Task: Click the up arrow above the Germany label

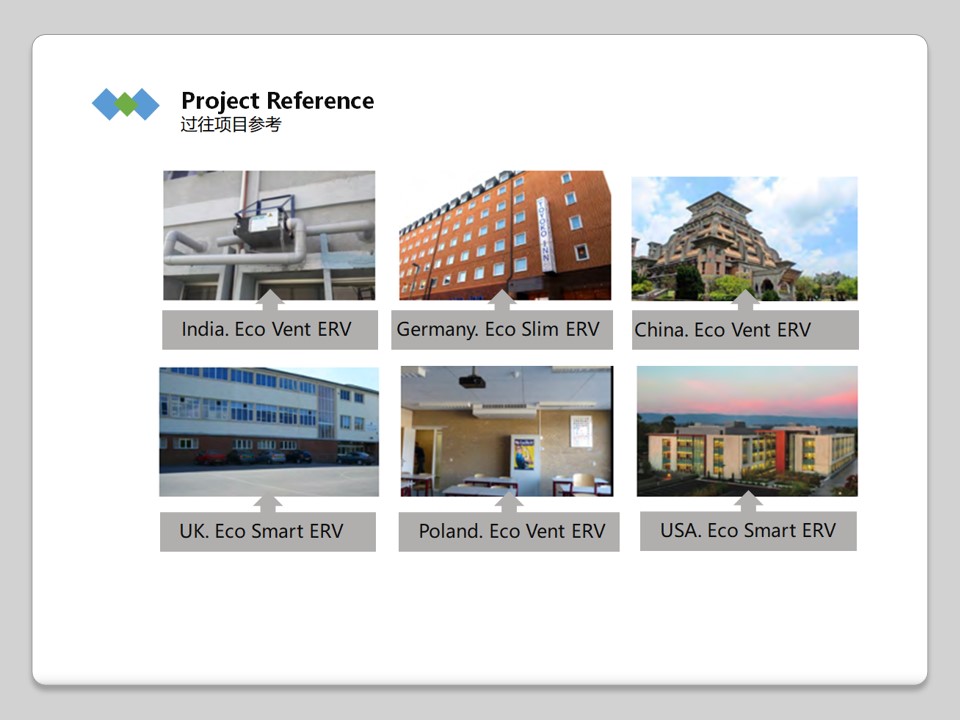Action: pos(502,301)
